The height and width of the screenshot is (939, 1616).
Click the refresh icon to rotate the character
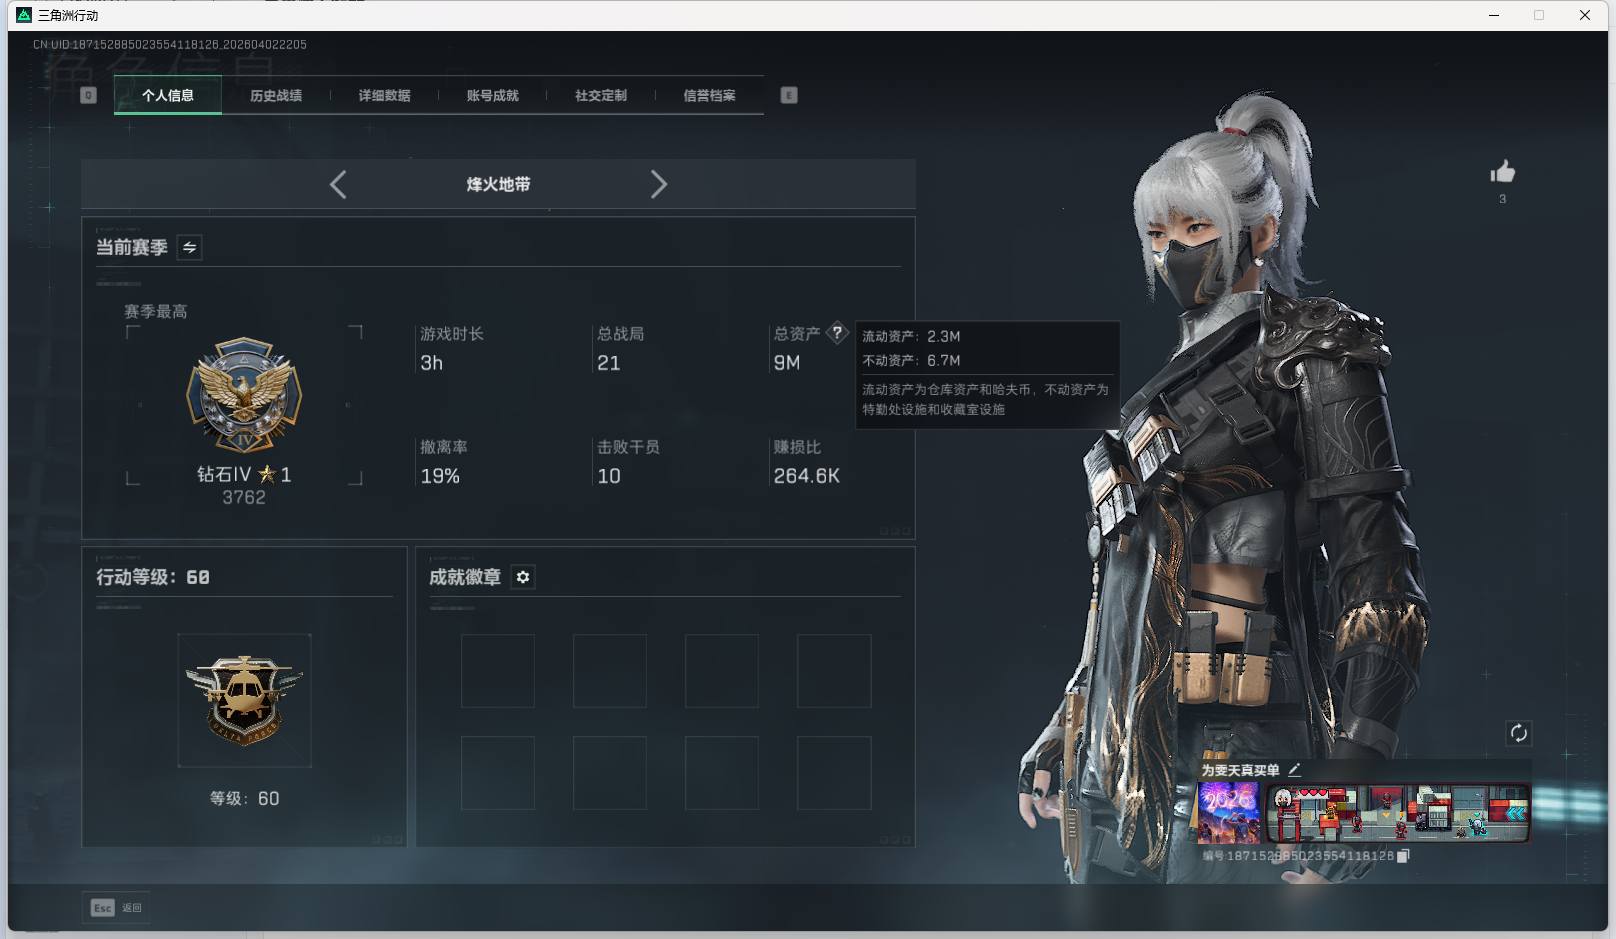click(x=1518, y=733)
